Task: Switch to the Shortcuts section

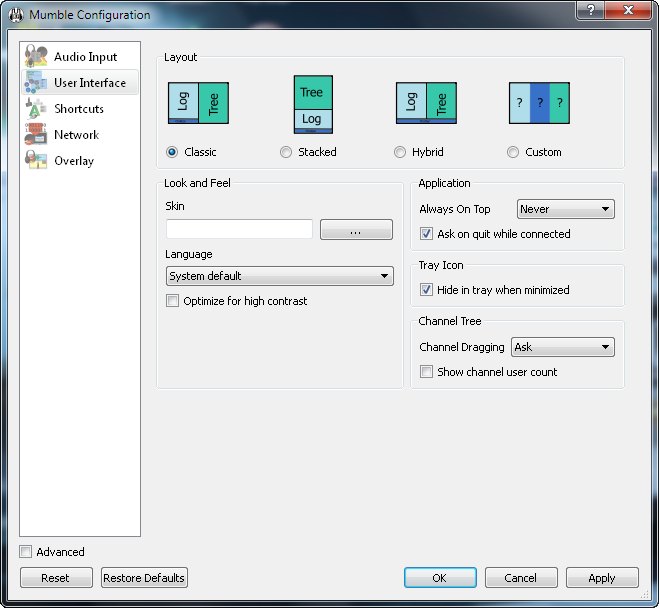Action: pos(80,108)
